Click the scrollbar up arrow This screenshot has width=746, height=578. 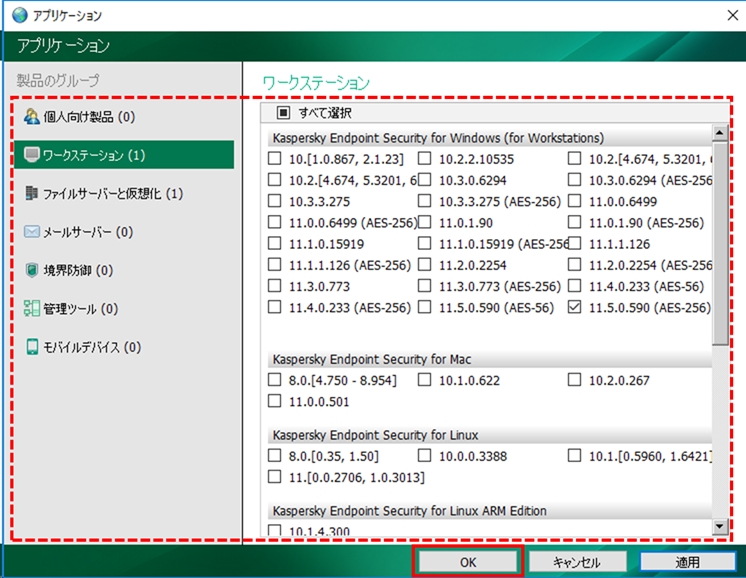(720, 133)
